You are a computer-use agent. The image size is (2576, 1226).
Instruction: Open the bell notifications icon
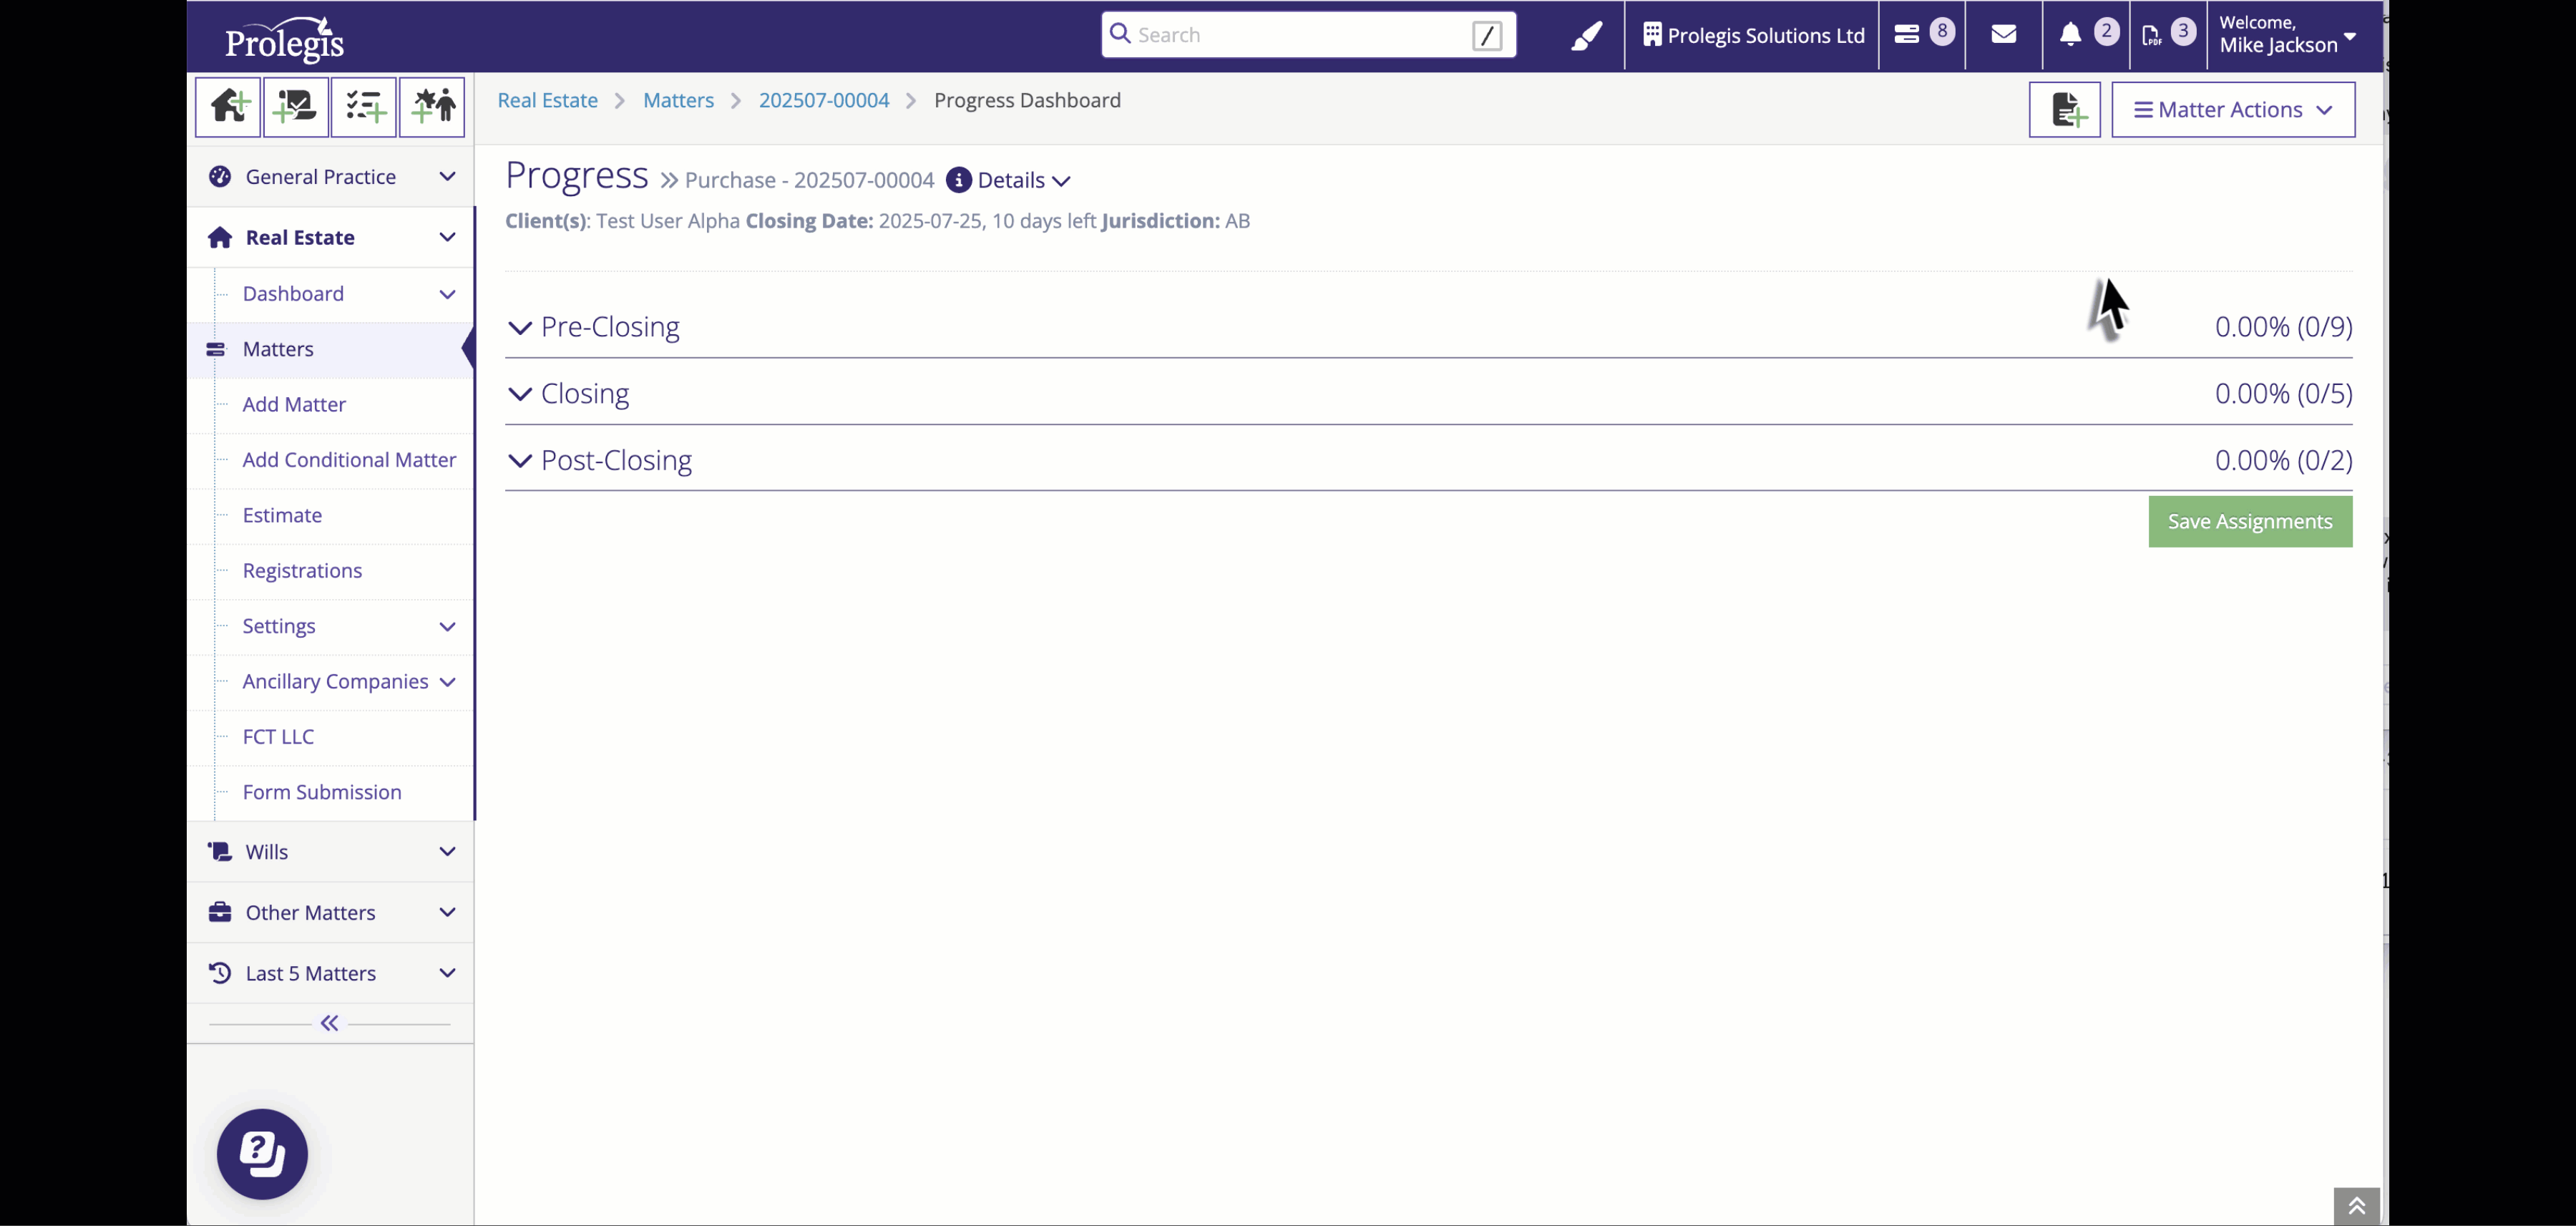tap(2070, 35)
